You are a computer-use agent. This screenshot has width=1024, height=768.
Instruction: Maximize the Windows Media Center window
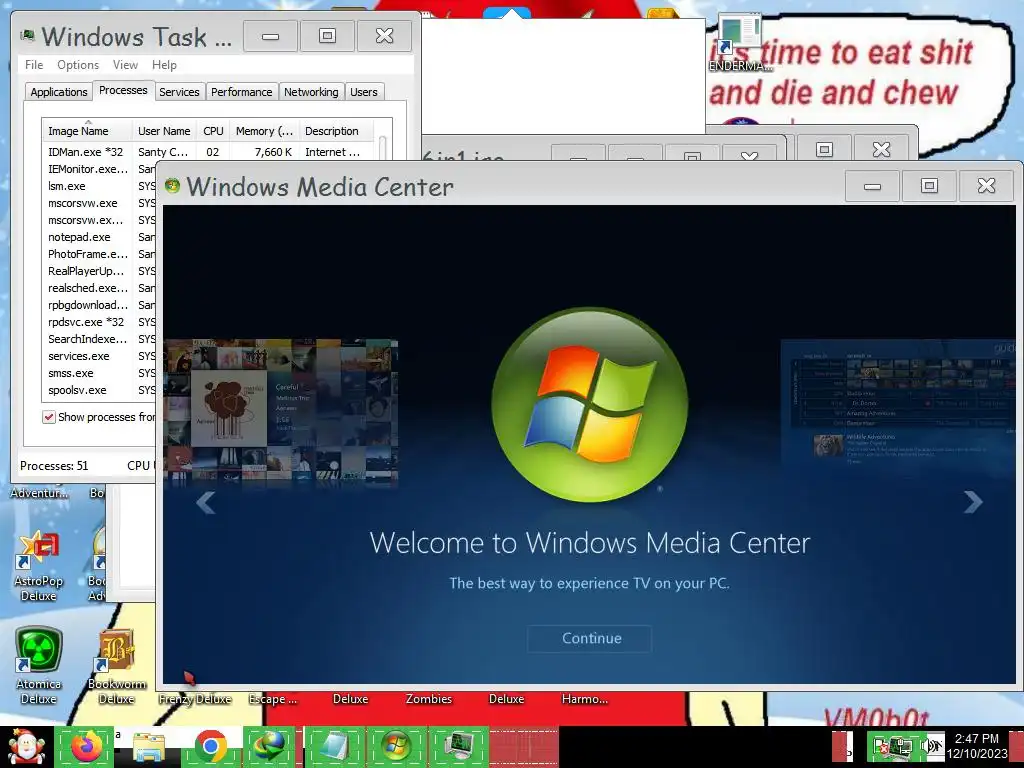click(x=929, y=186)
